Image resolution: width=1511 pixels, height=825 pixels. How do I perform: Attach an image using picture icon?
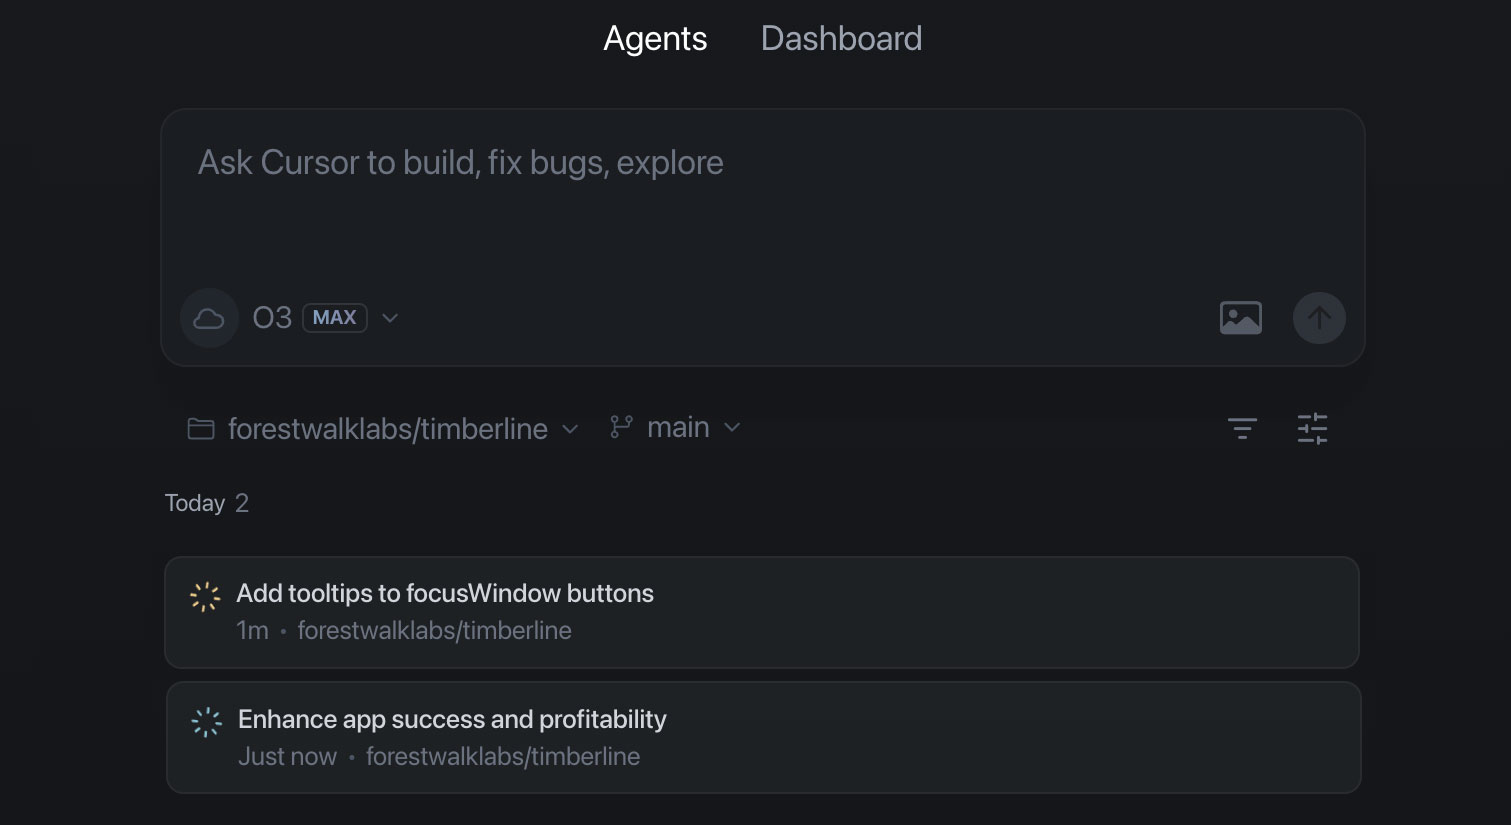coord(1240,318)
